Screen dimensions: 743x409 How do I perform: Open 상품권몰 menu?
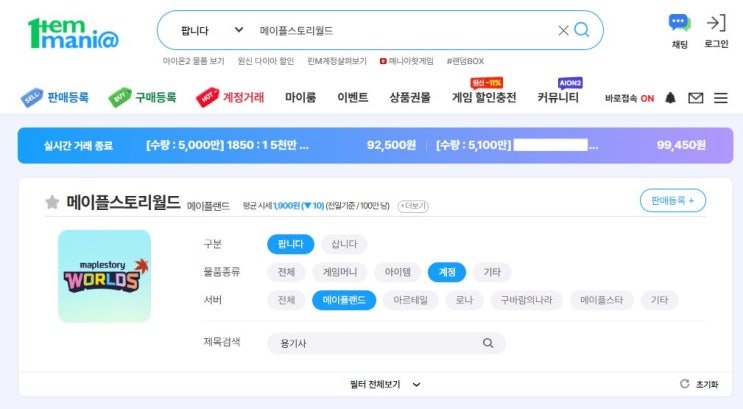[410, 98]
